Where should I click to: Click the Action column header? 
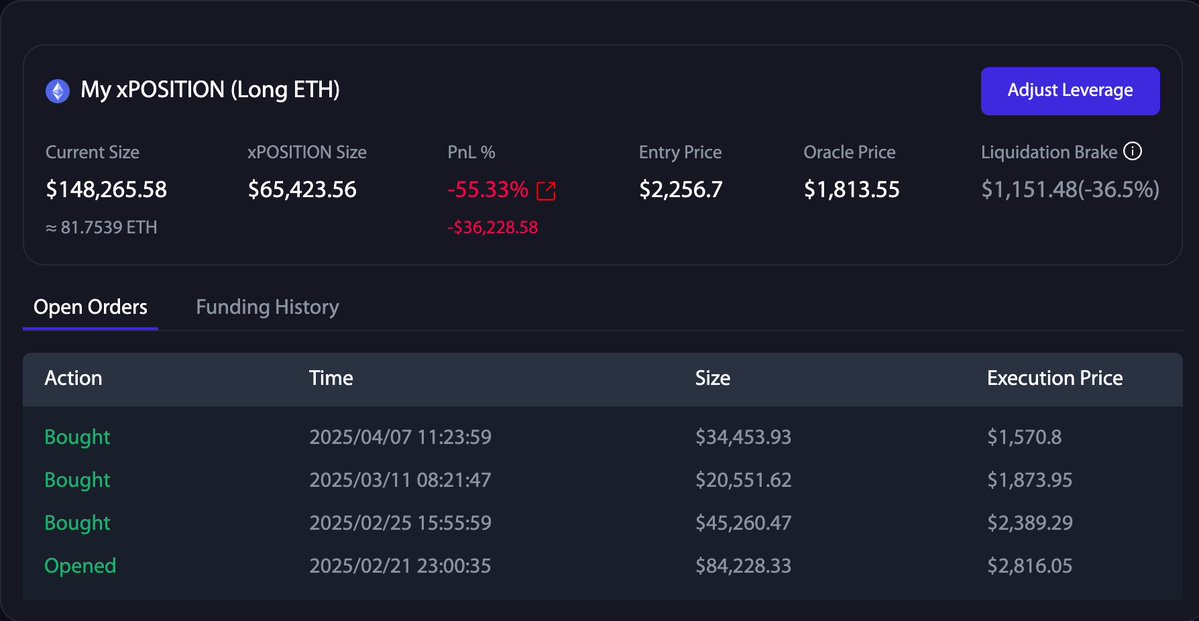pyautogui.click(x=73, y=378)
